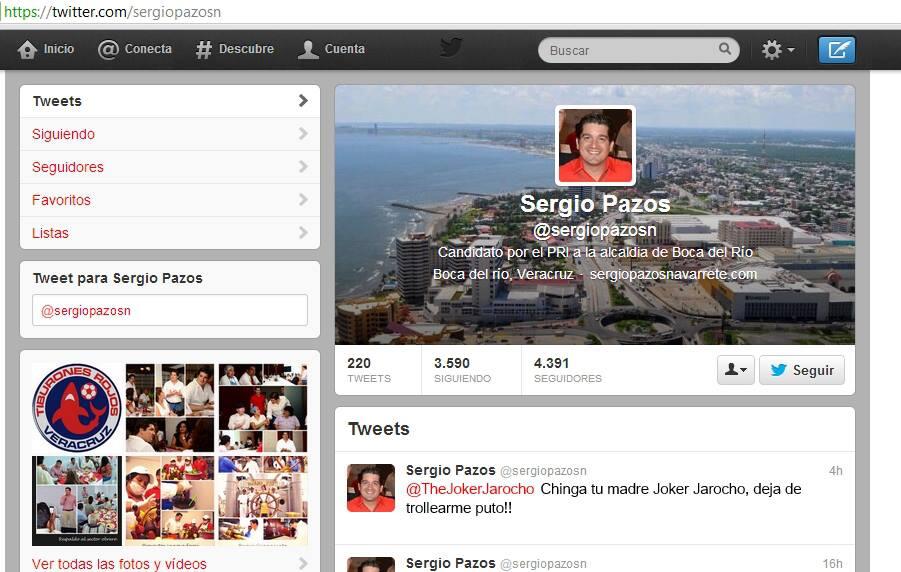Open sergiopazosnavarrete.com website link
The width and height of the screenshot is (901, 572).
(673, 274)
